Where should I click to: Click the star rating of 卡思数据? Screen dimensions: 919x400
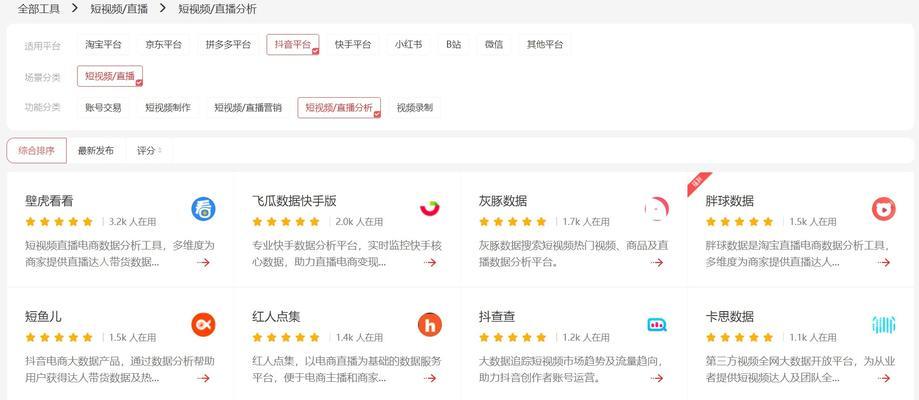point(740,337)
